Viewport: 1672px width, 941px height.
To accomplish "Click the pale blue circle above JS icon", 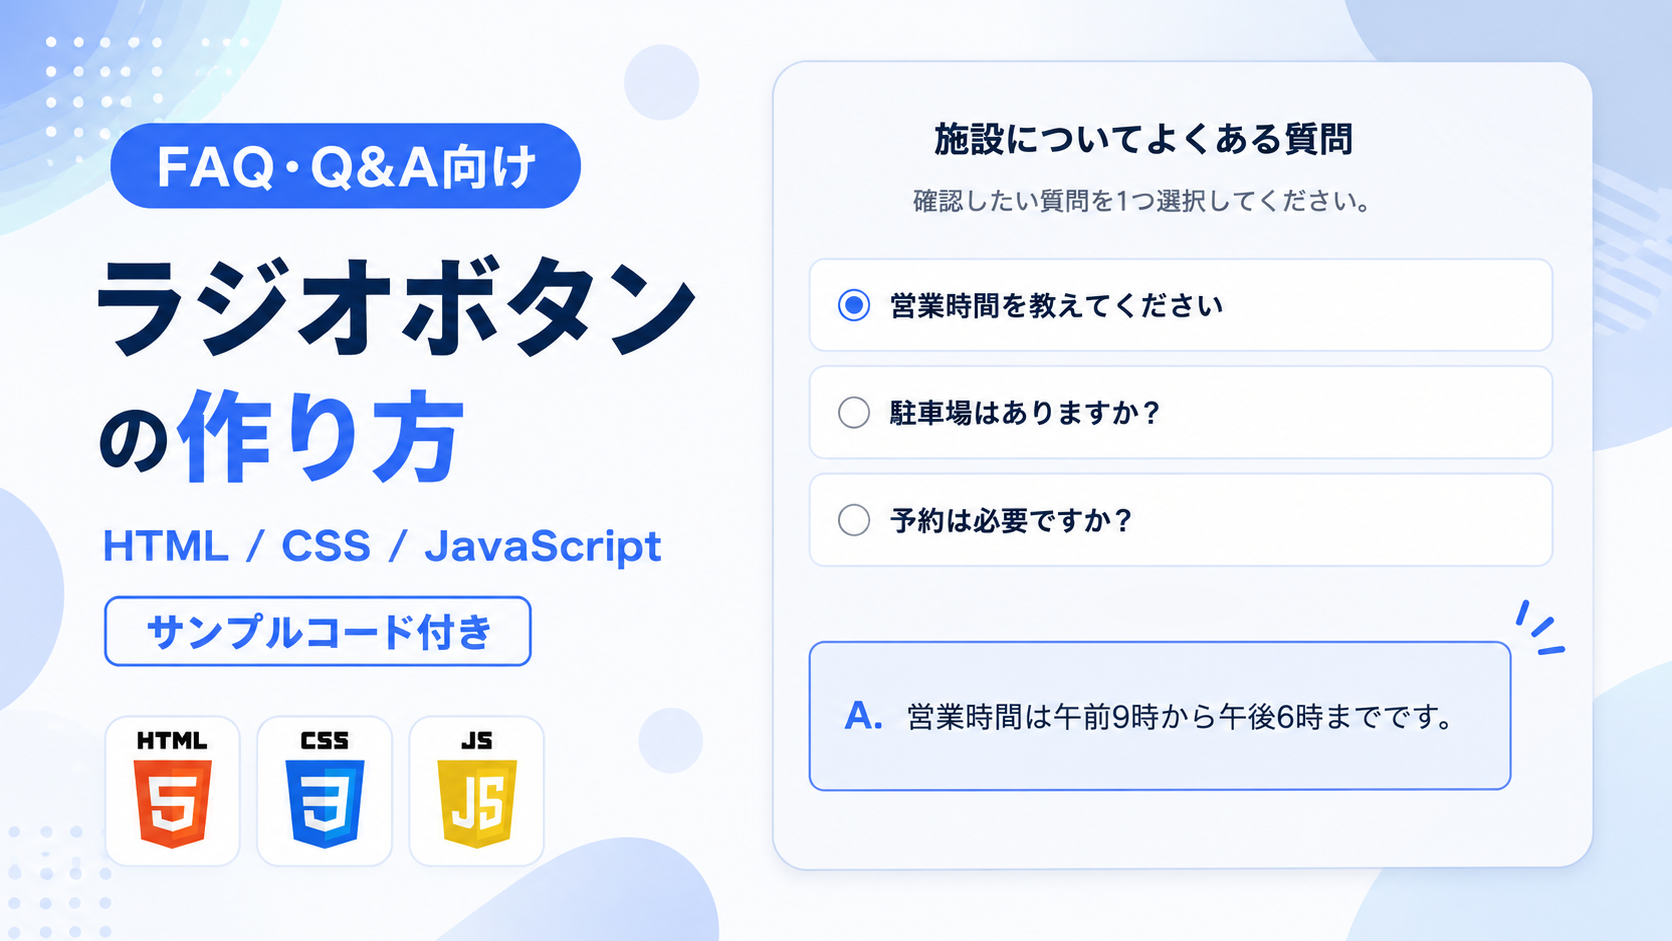I will [670, 740].
